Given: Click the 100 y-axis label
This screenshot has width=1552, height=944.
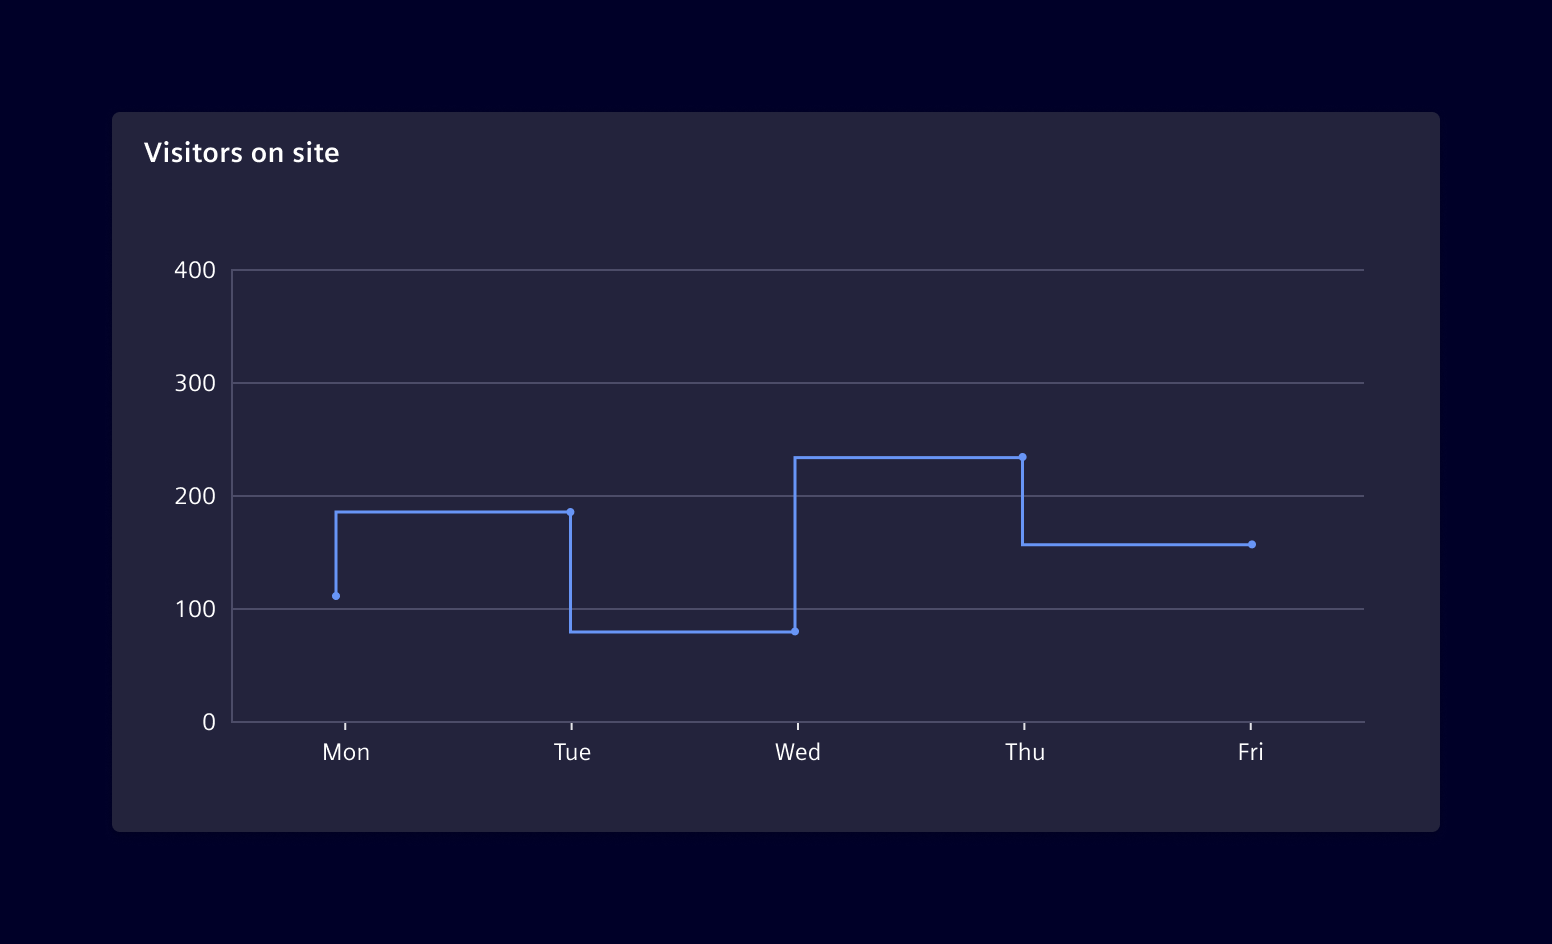Looking at the screenshot, I should coord(198,608).
